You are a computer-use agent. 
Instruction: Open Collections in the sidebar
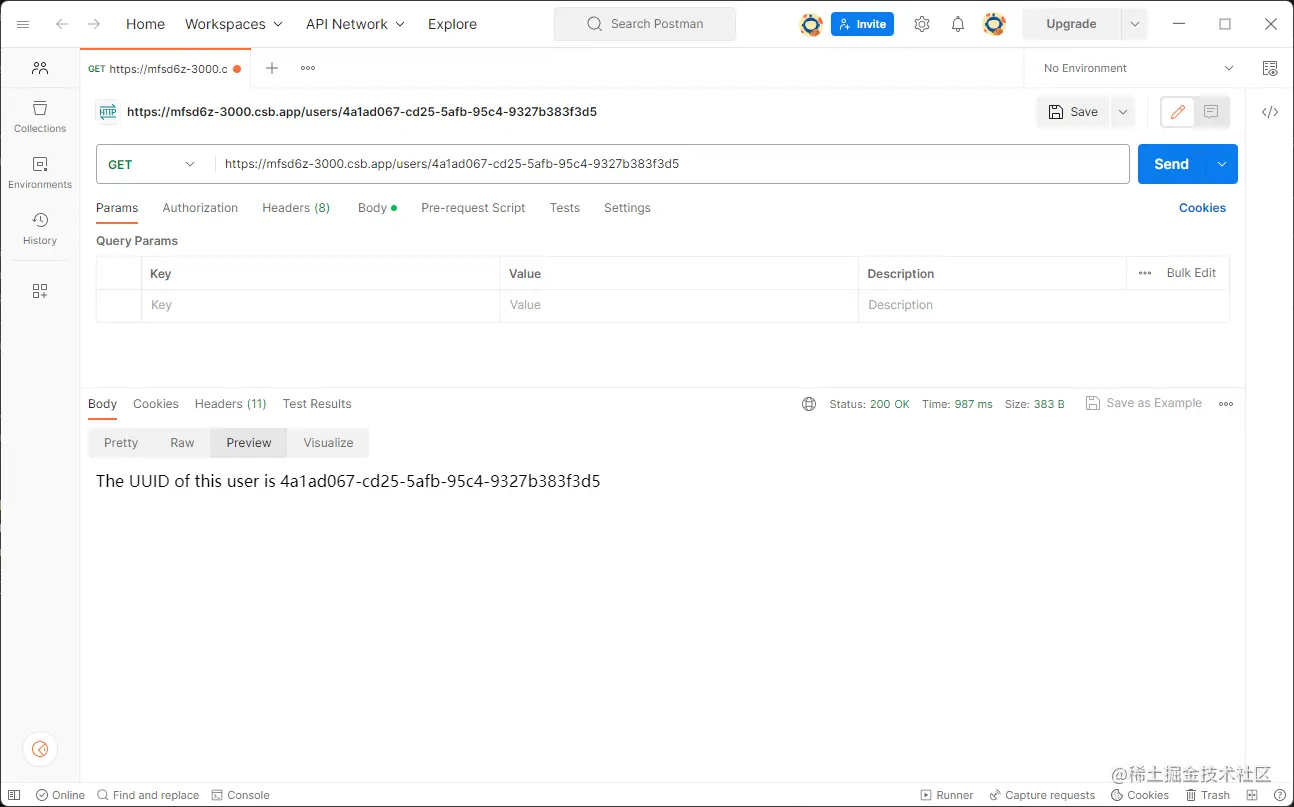tap(40, 116)
